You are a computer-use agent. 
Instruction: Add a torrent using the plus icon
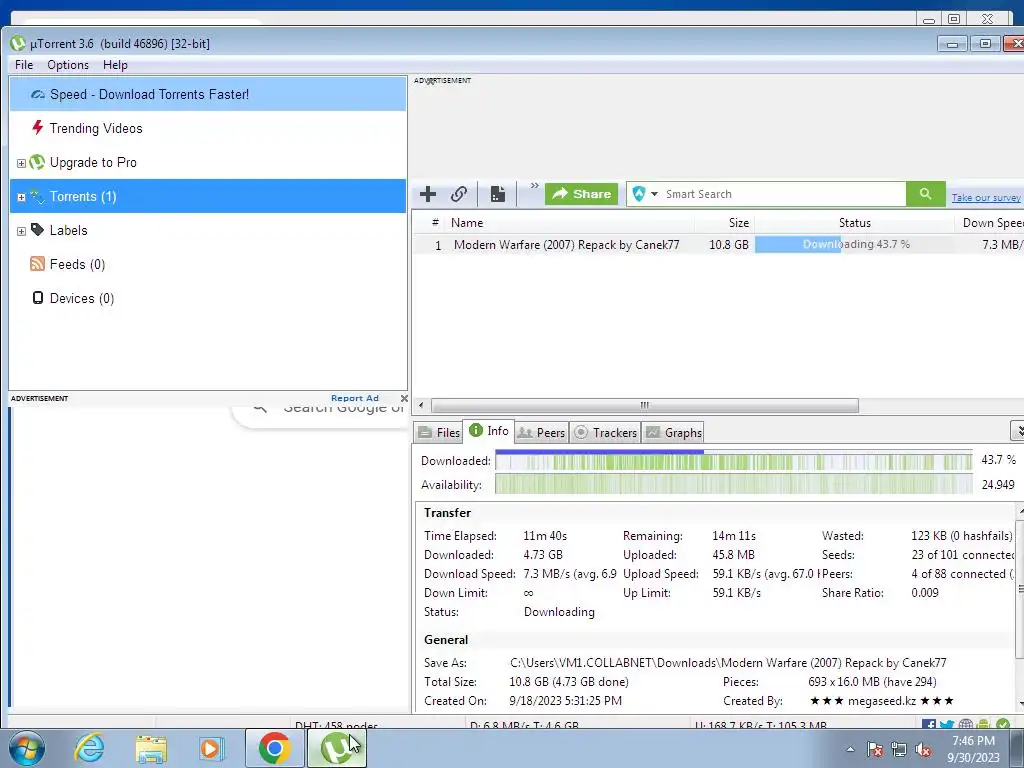click(x=428, y=194)
